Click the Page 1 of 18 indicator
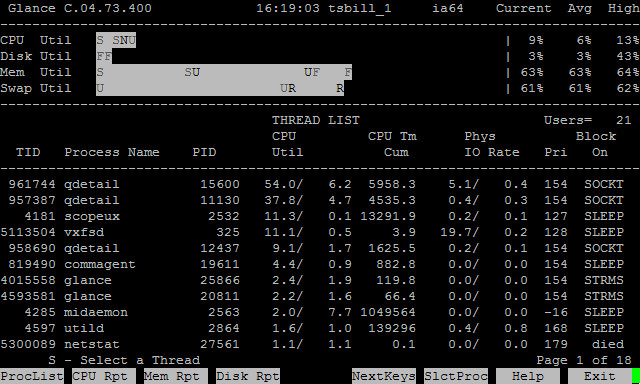 click(584, 360)
